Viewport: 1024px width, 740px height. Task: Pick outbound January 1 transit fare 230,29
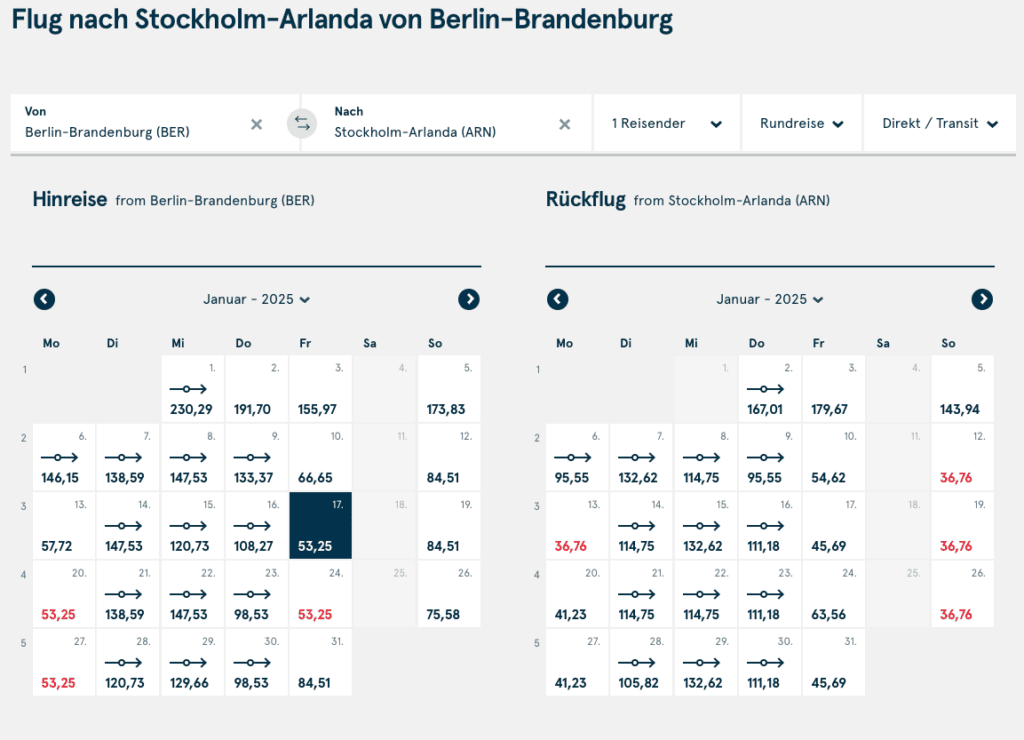(x=192, y=388)
